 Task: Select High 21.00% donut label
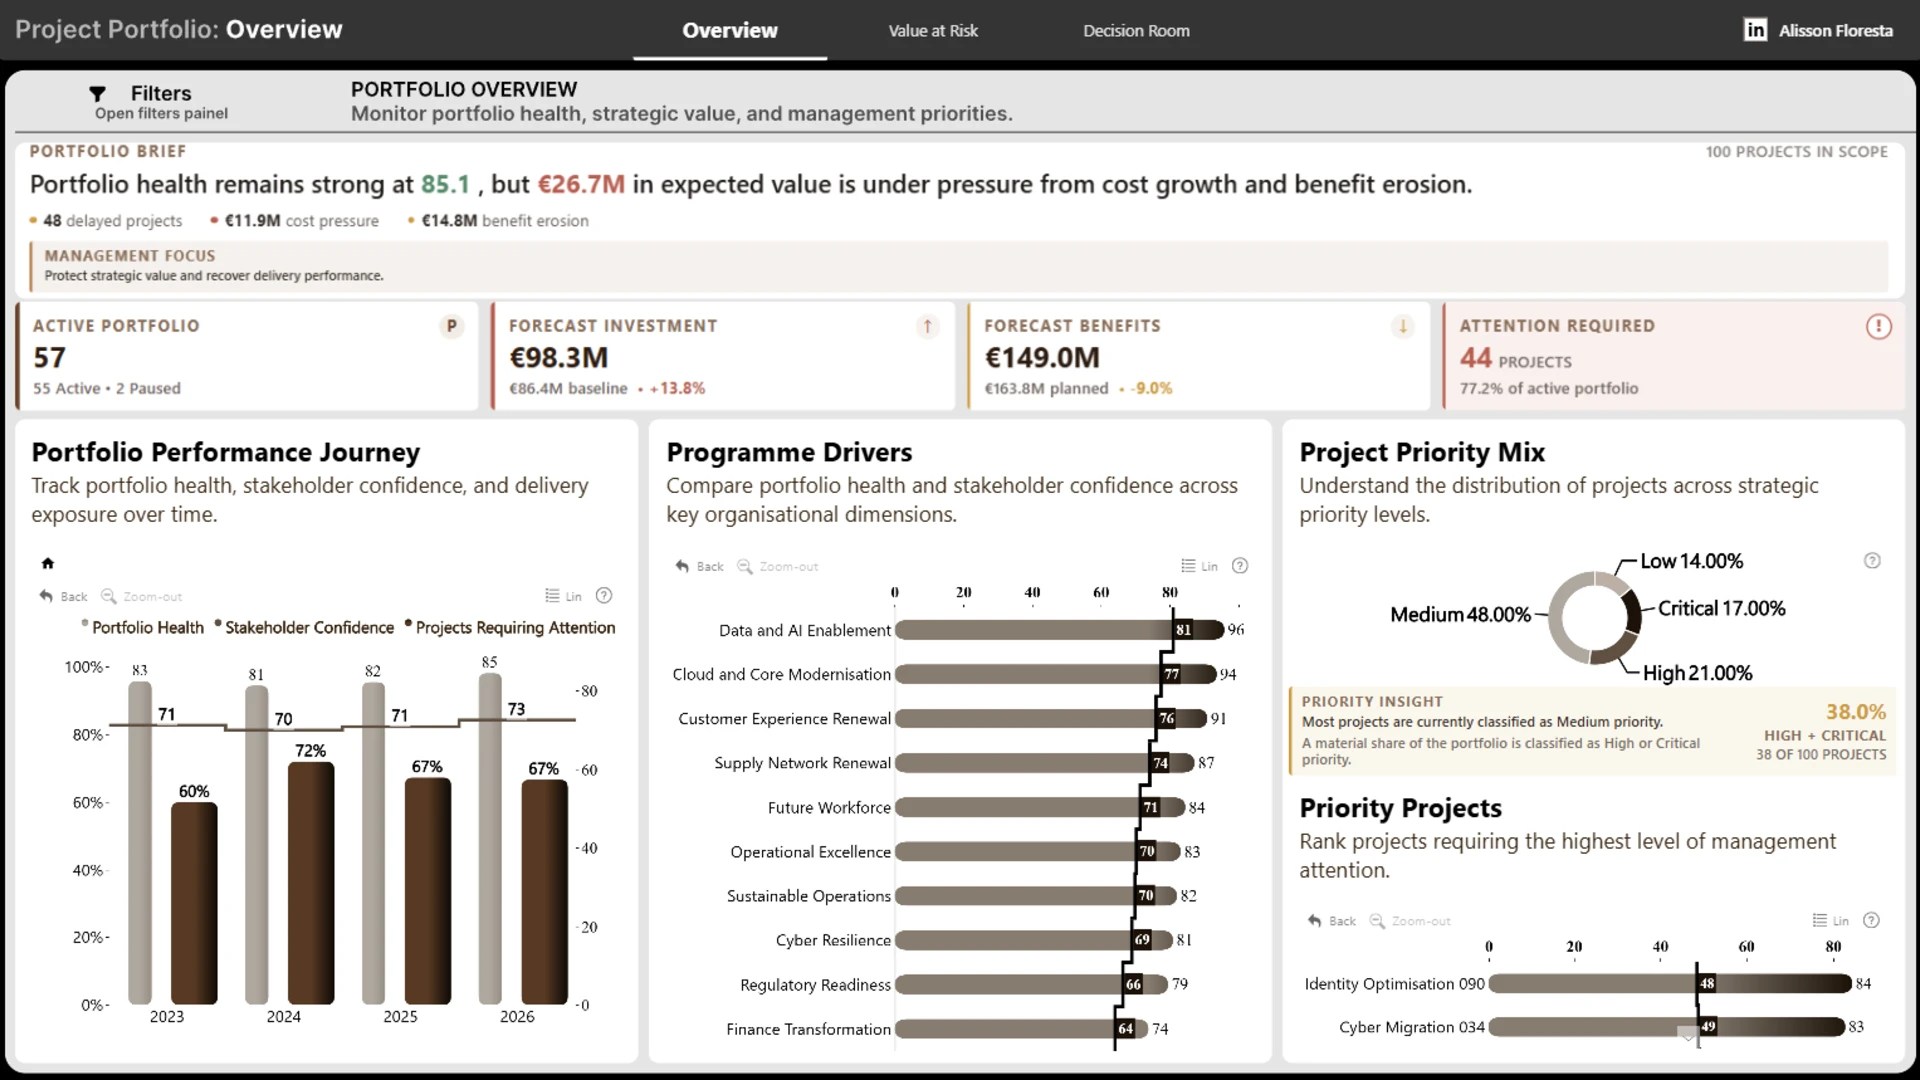(1697, 673)
